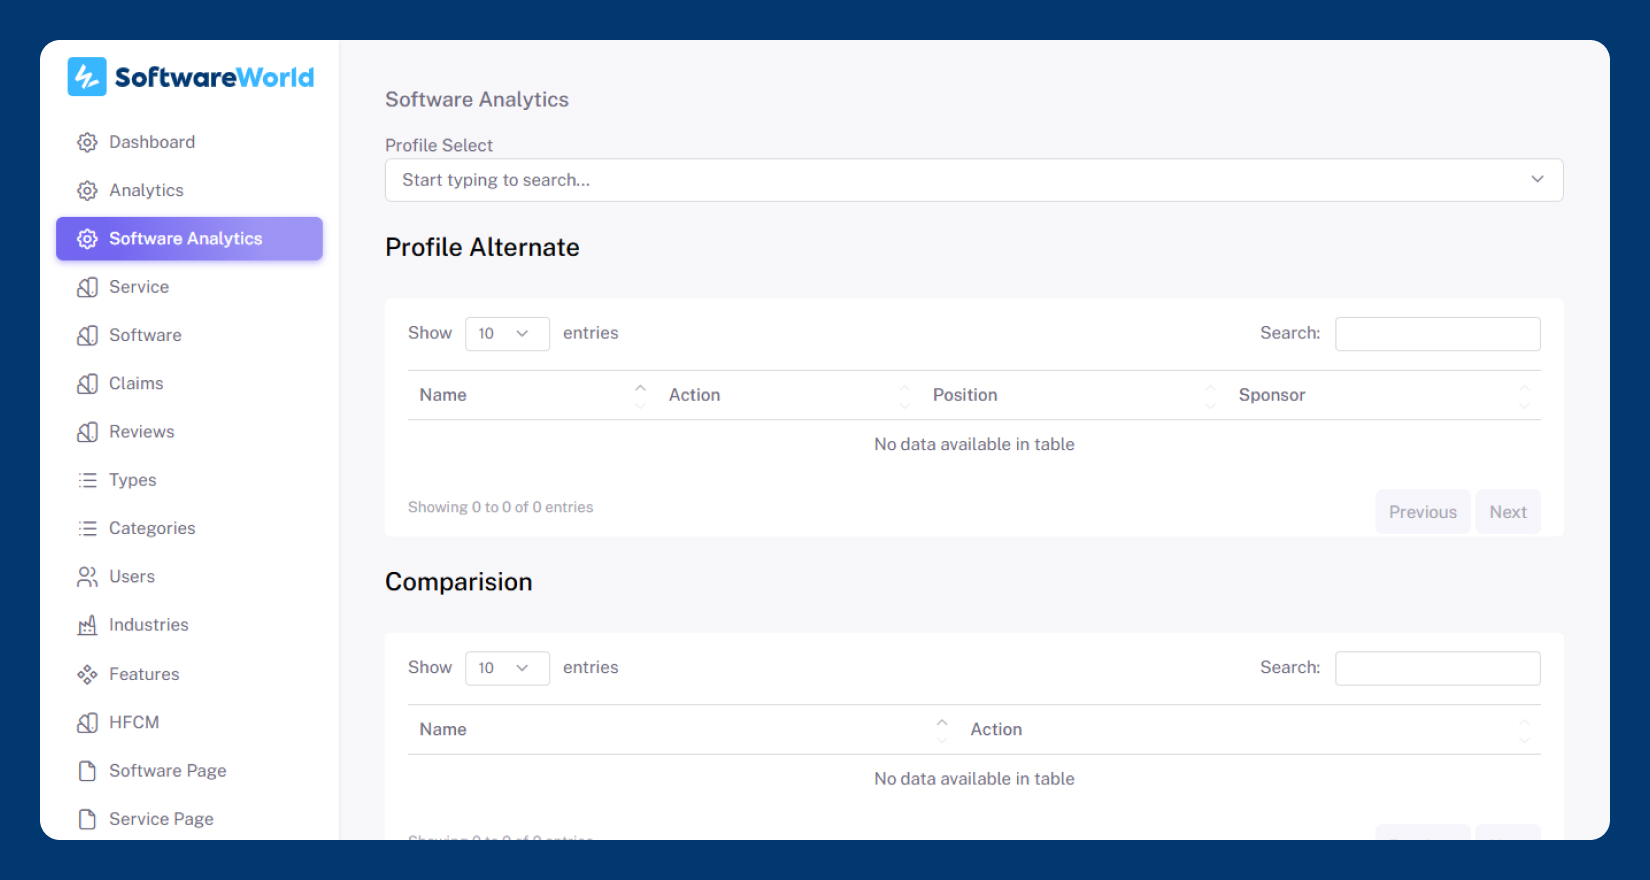The height and width of the screenshot is (880, 1650).
Task: Go to Reviews in the sidebar
Action: click(x=141, y=432)
